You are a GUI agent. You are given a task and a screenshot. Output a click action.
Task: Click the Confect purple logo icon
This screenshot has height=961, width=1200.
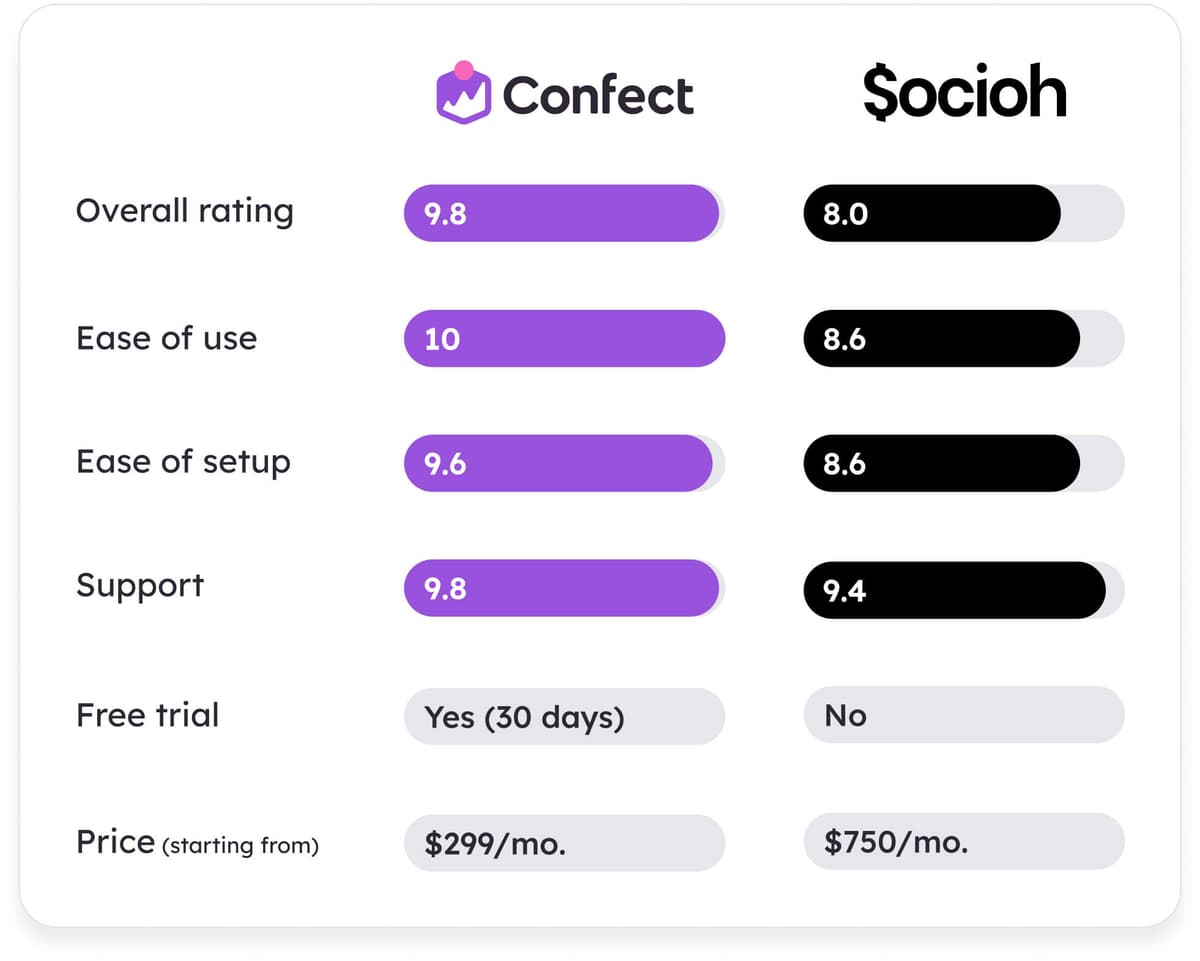coord(463,94)
